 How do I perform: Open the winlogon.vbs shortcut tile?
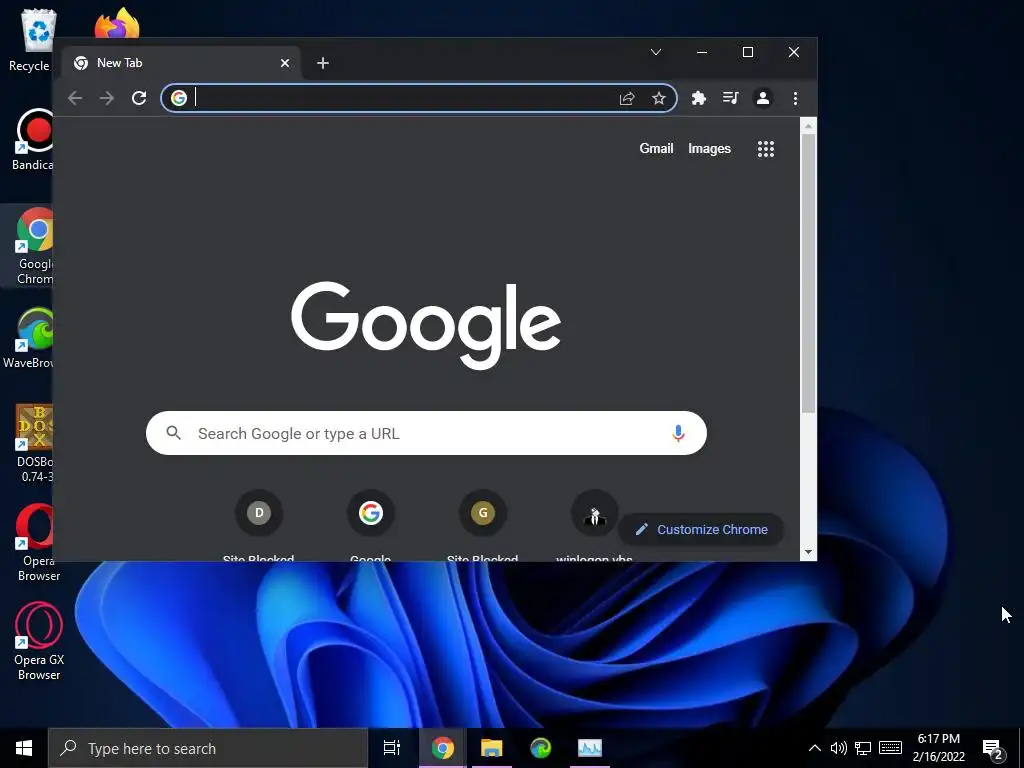[x=594, y=525]
